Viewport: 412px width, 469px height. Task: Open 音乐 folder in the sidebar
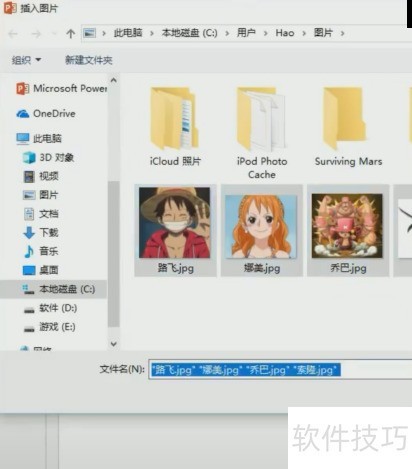(49, 251)
